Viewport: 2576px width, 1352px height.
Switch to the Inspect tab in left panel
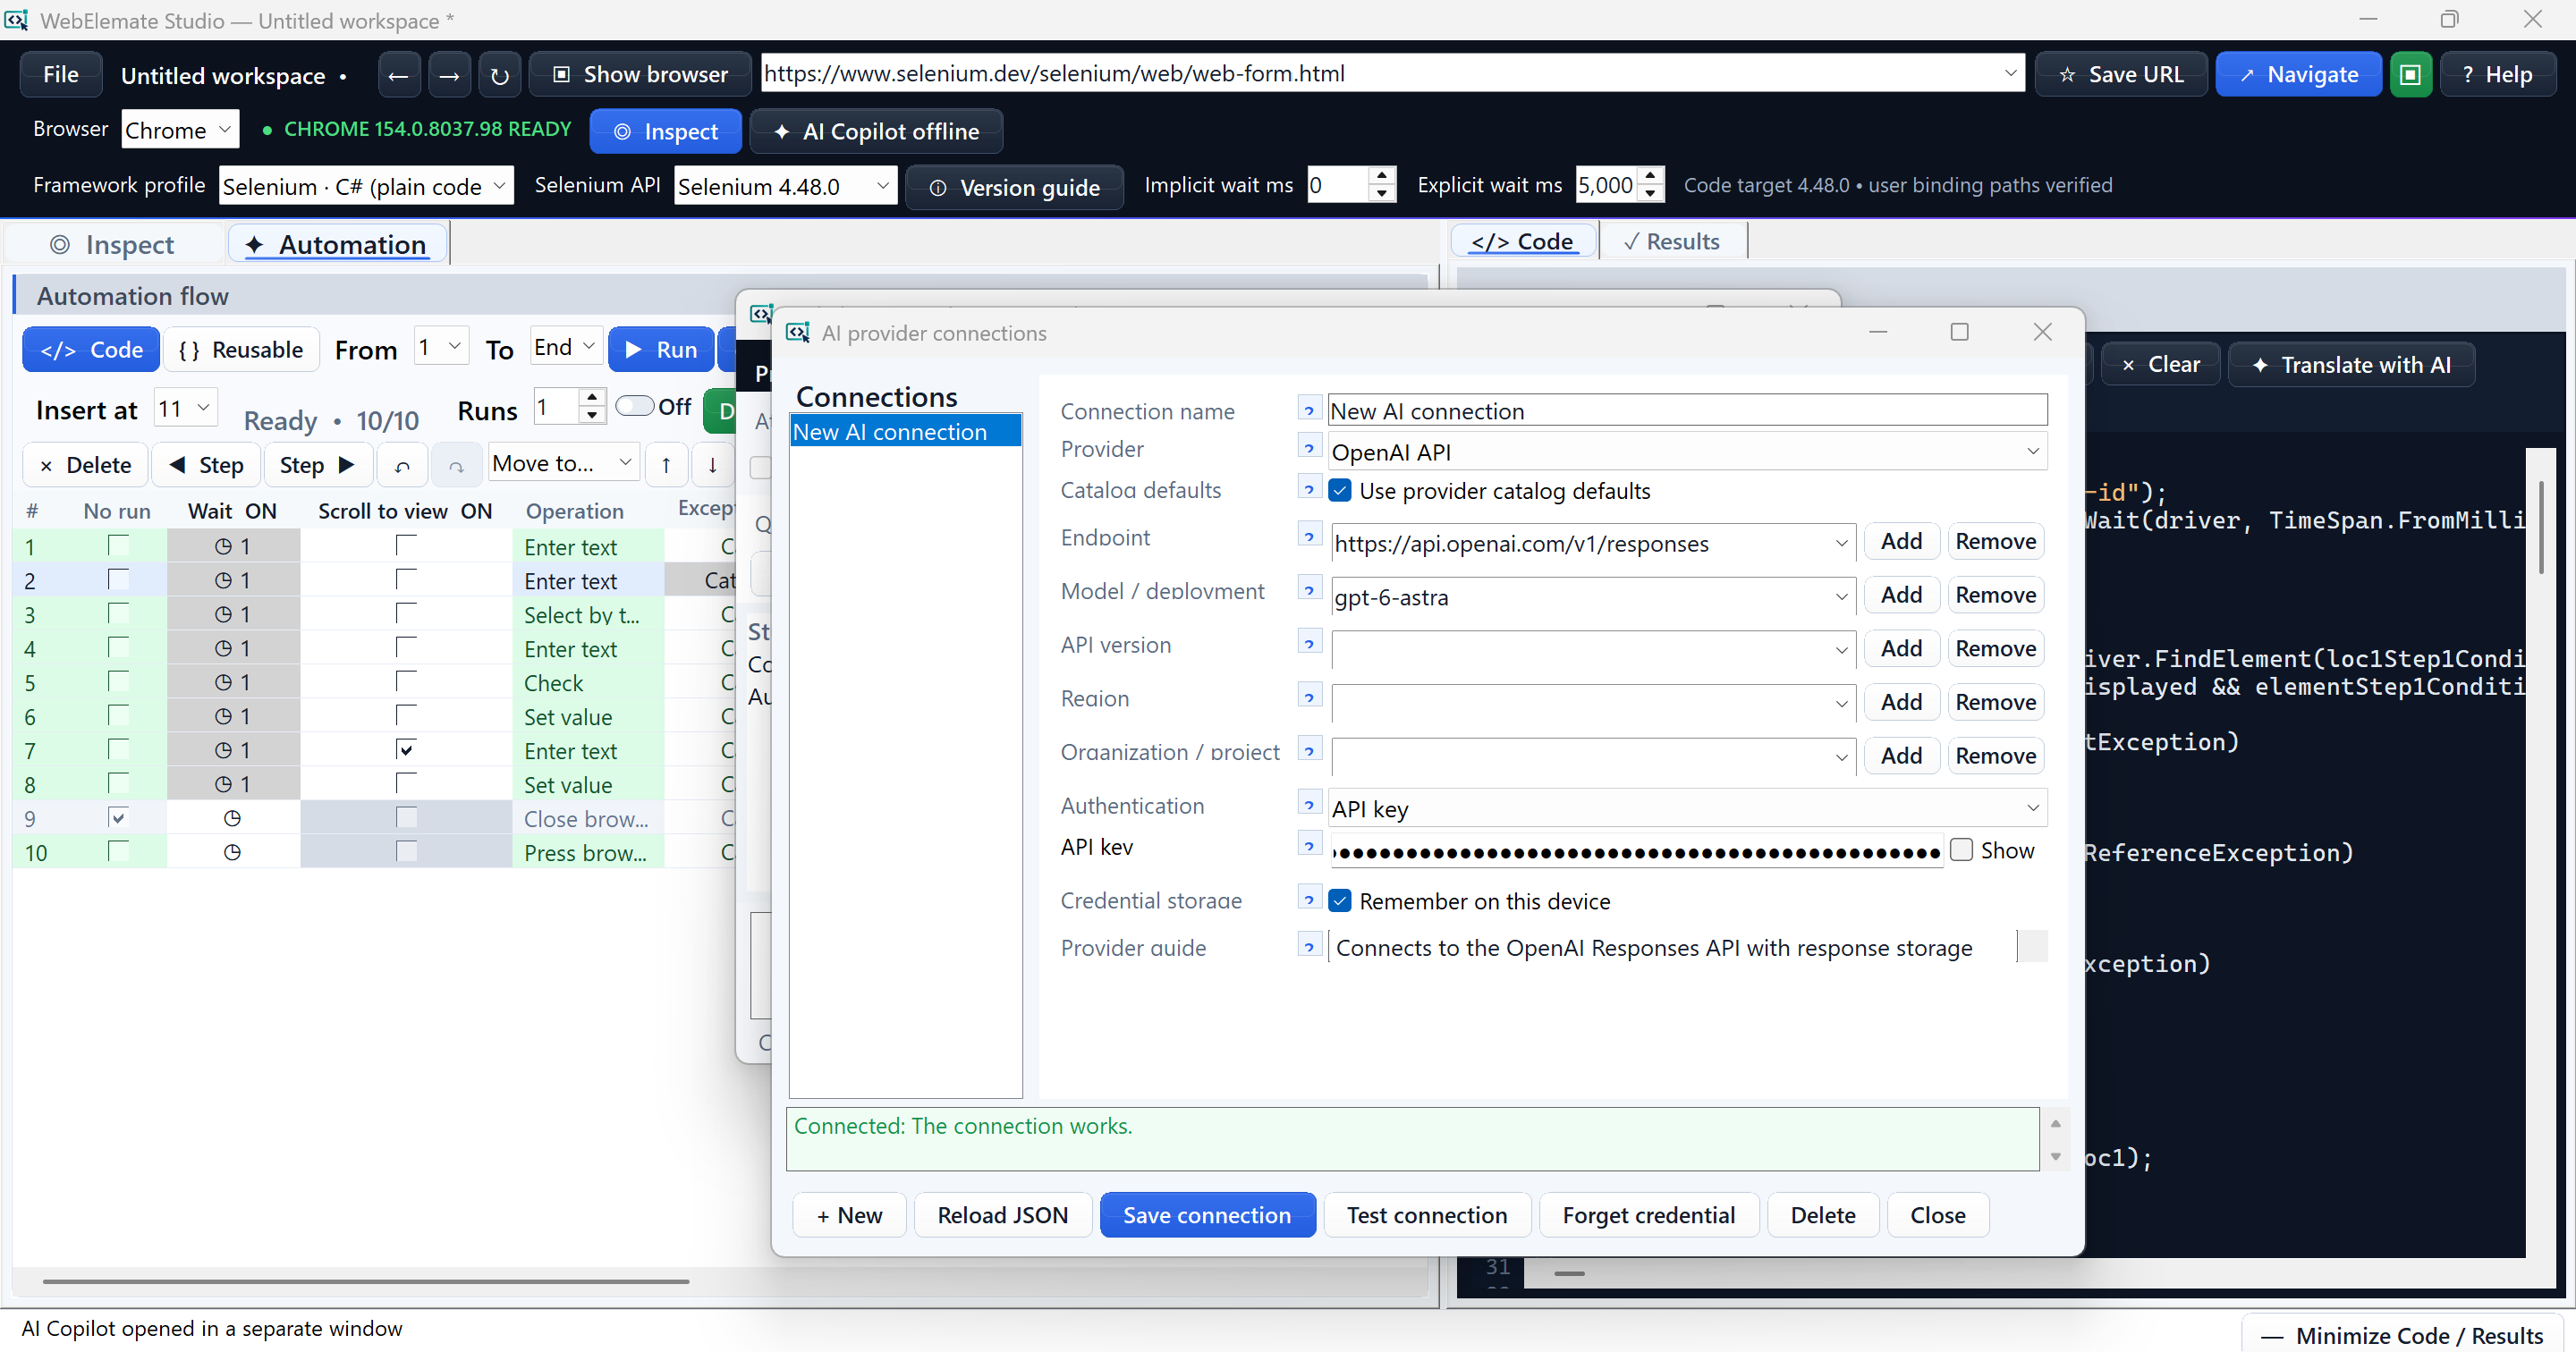coord(113,245)
